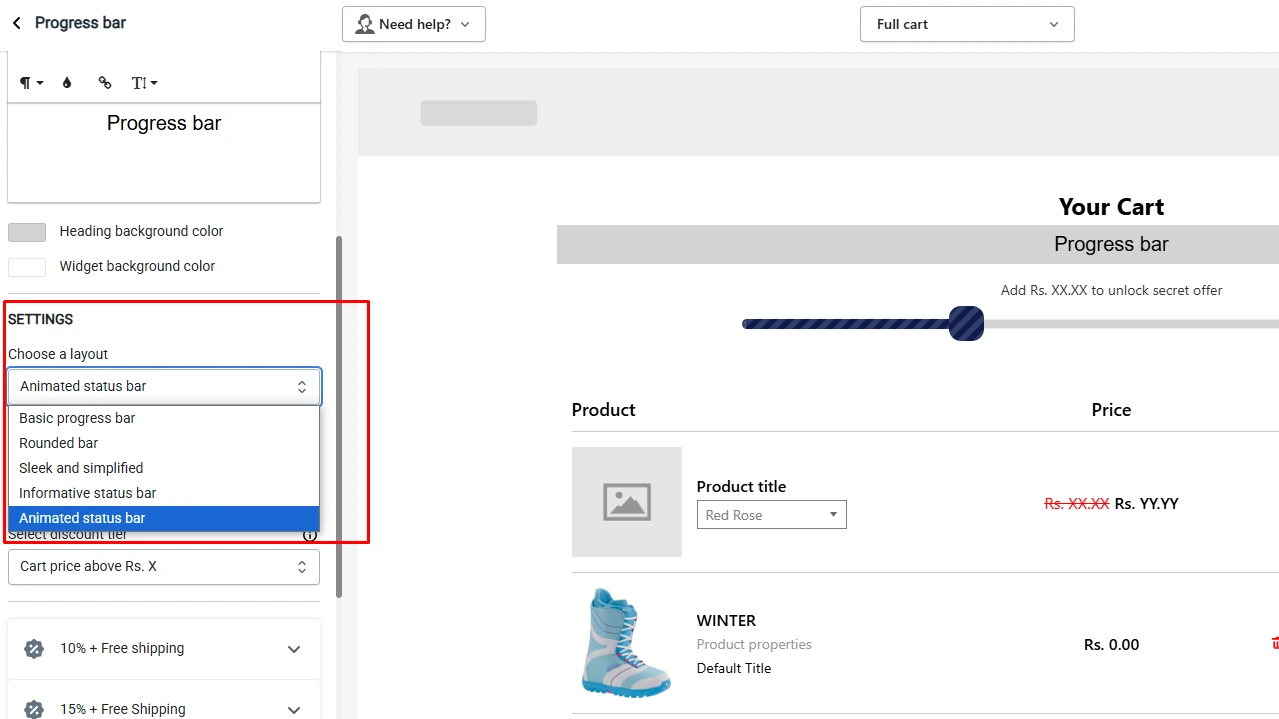Click the Your Cart title
This screenshot has height=719, width=1279.
pos(1111,207)
